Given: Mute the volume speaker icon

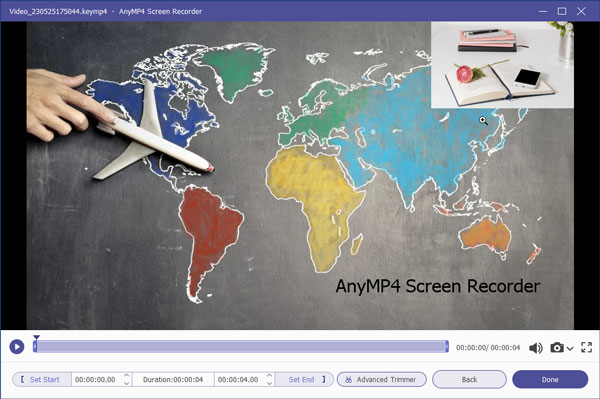Looking at the screenshot, I should pyautogui.click(x=535, y=348).
